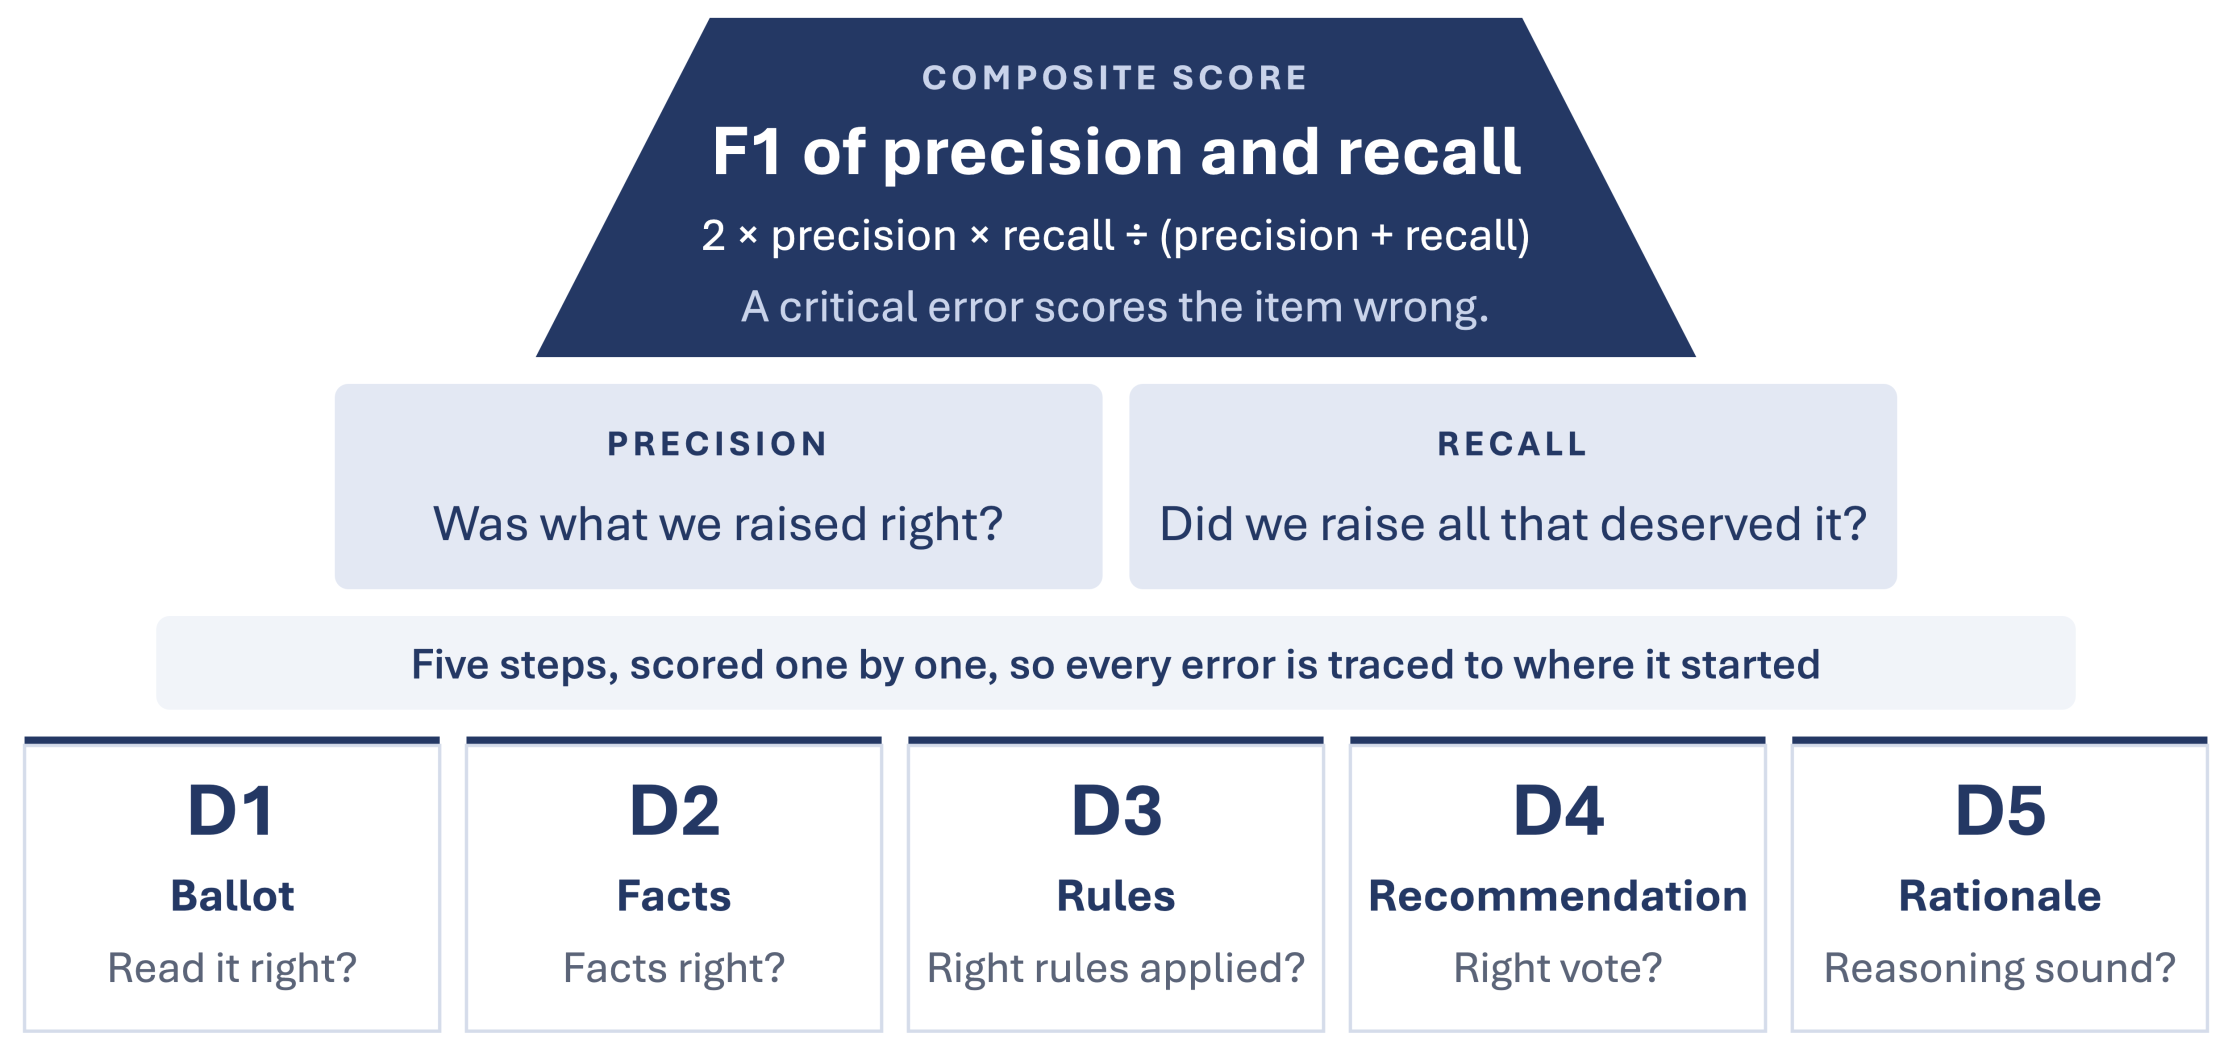Select the D5 card heading

click(x=2000, y=810)
